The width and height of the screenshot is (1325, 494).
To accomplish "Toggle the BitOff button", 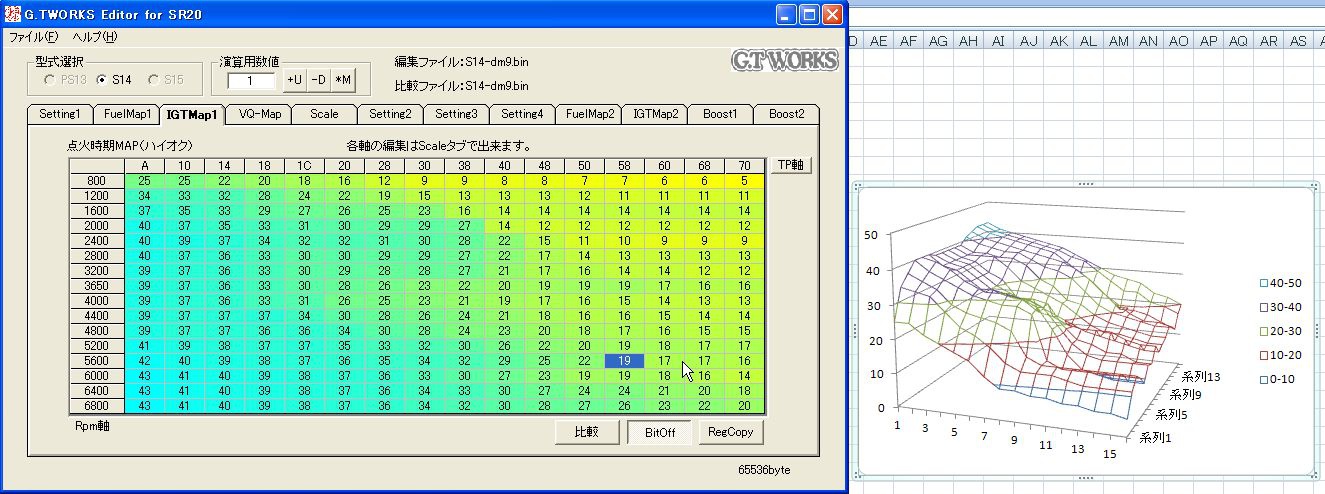I will coord(659,432).
